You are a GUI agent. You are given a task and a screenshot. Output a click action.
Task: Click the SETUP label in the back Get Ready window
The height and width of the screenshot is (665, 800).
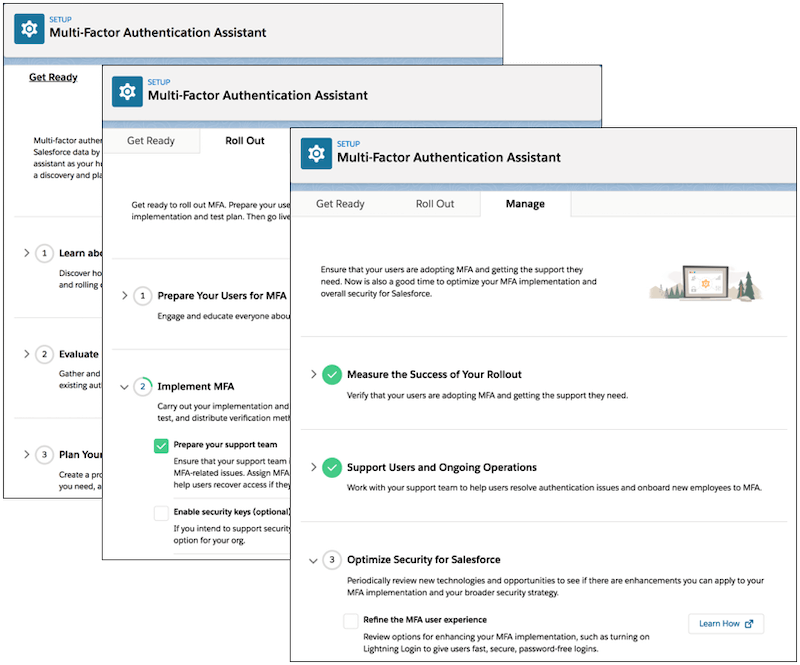[61, 19]
